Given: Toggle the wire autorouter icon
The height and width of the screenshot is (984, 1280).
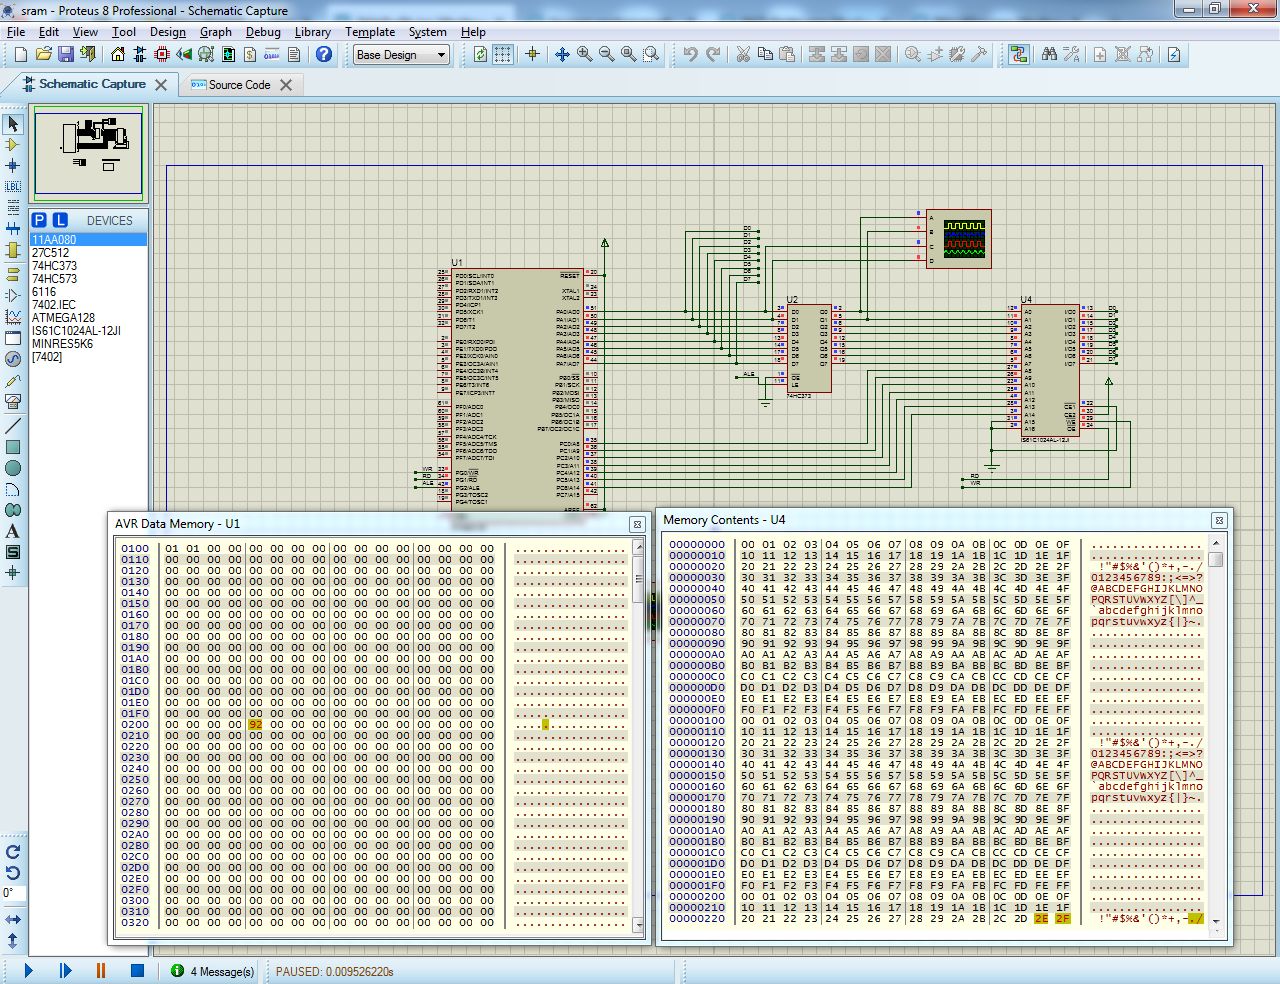Looking at the screenshot, I should coord(1018,54).
